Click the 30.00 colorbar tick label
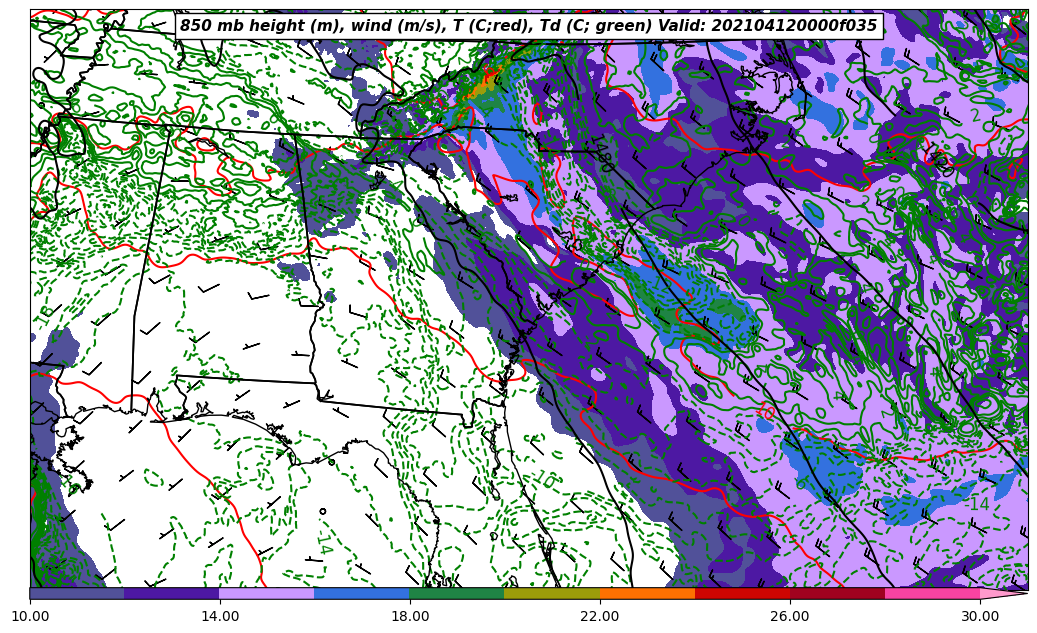This screenshot has width=1037, height=633. 980,616
